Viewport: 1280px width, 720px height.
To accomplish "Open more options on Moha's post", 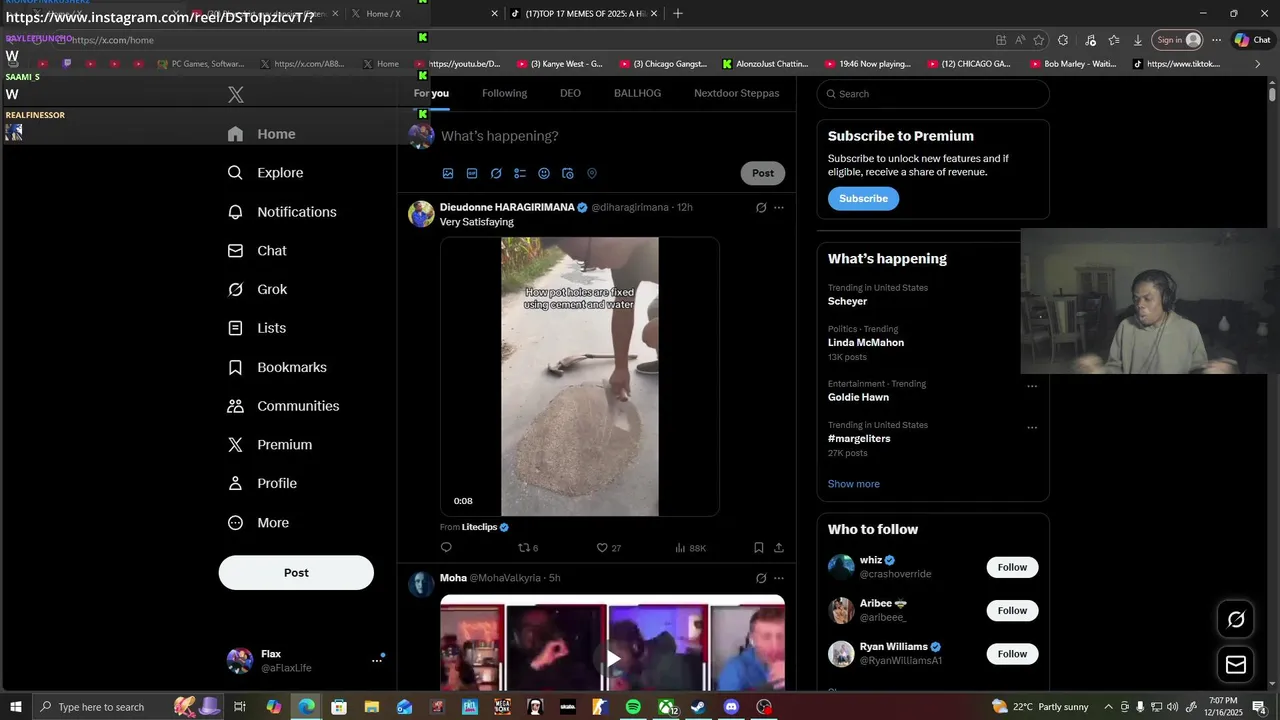I will click(x=779, y=578).
